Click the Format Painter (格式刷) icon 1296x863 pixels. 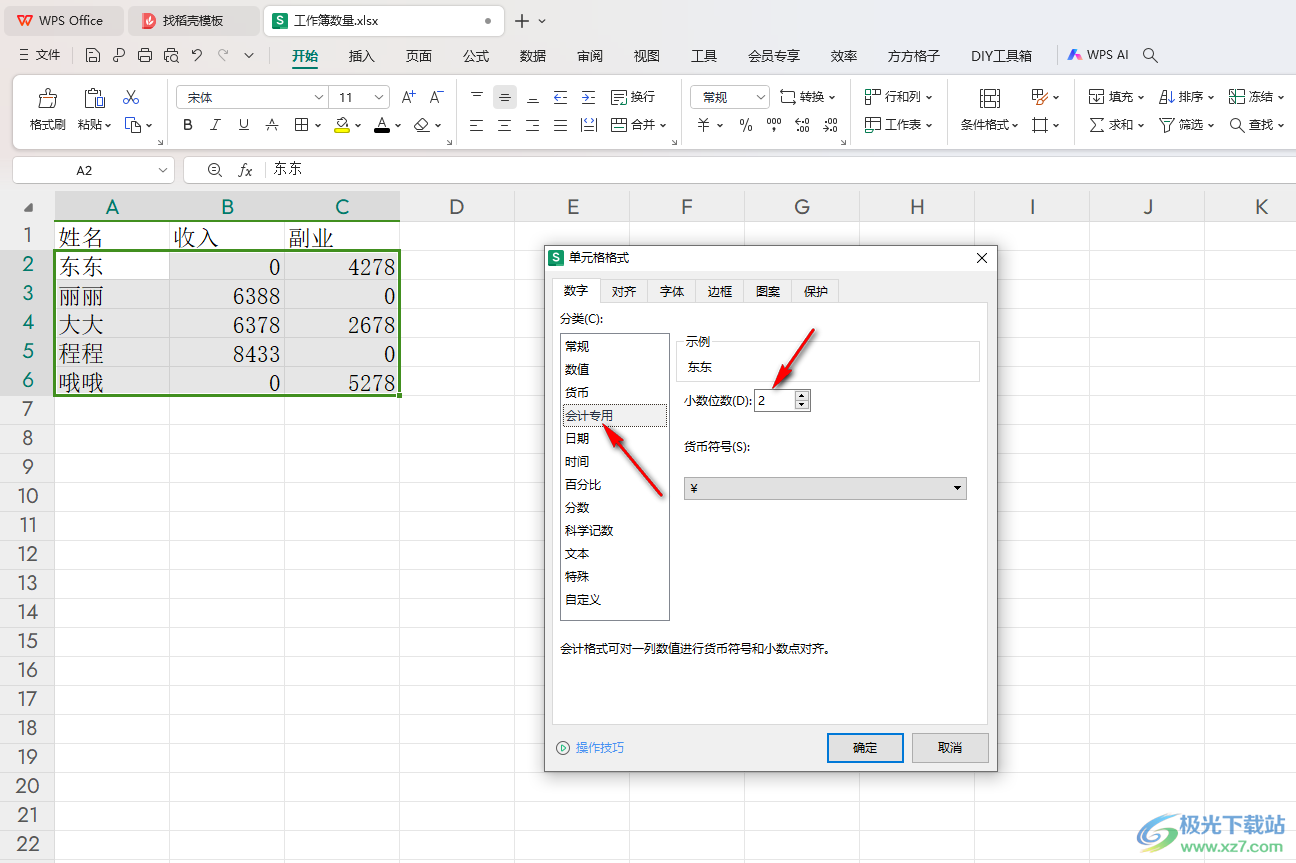pyautogui.click(x=47, y=98)
